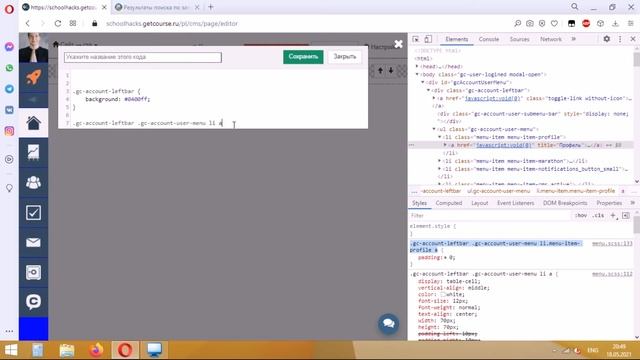This screenshot has width=640, height=360.
Task: Open the checkmark tasks icon in sidebar
Action: click(x=33, y=213)
